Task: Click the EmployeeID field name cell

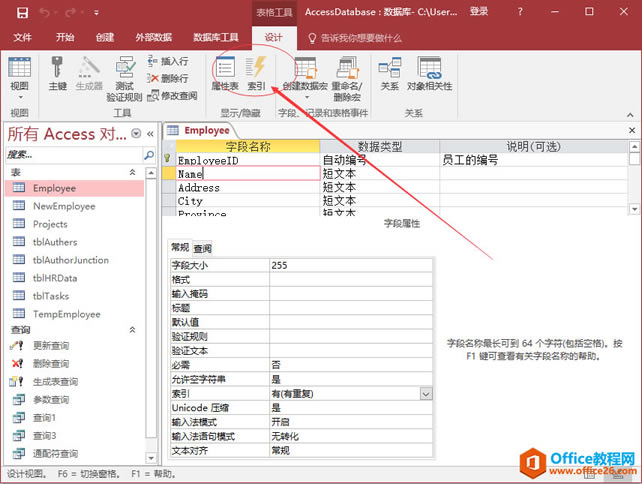Action: [248, 160]
